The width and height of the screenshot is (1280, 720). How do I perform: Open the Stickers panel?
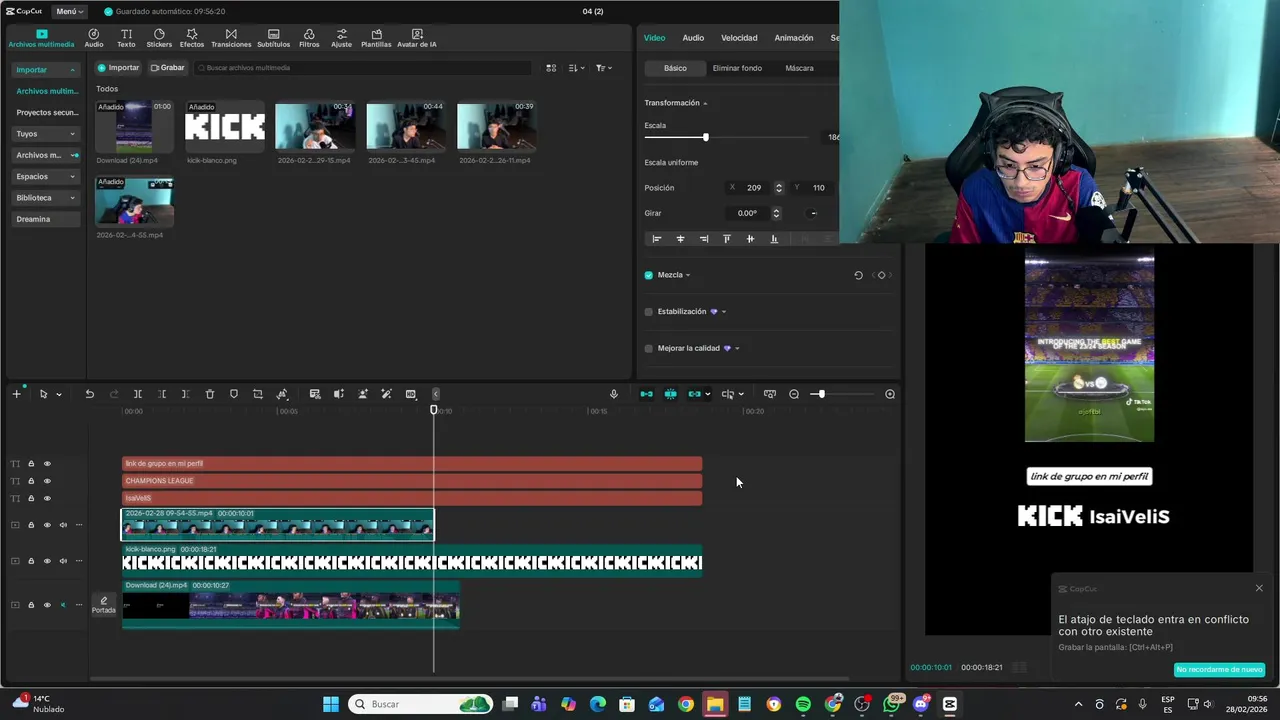point(159,38)
